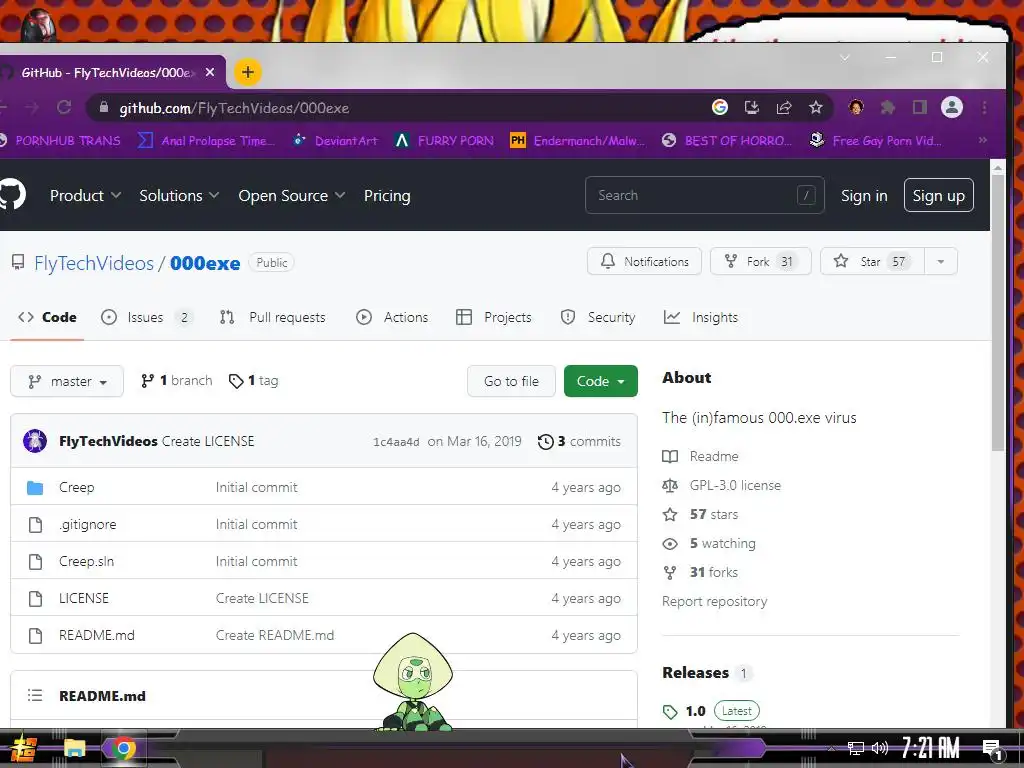Click the Sign in link
The height and width of the screenshot is (768, 1024).
[864, 195]
